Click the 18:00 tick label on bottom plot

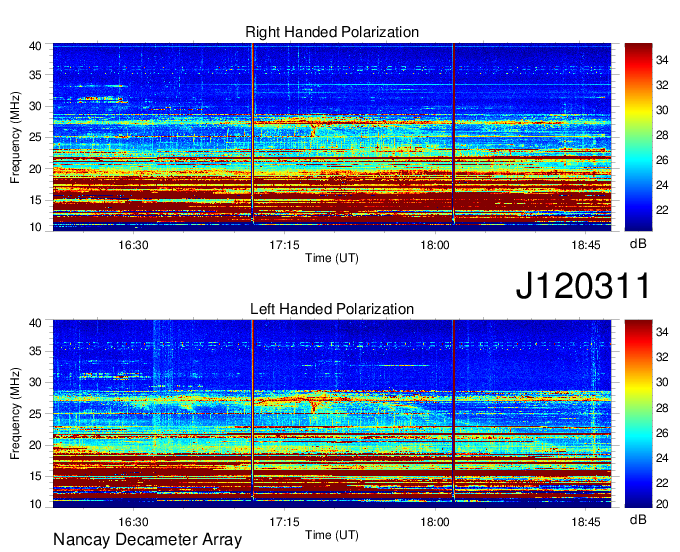[x=435, y=522]
